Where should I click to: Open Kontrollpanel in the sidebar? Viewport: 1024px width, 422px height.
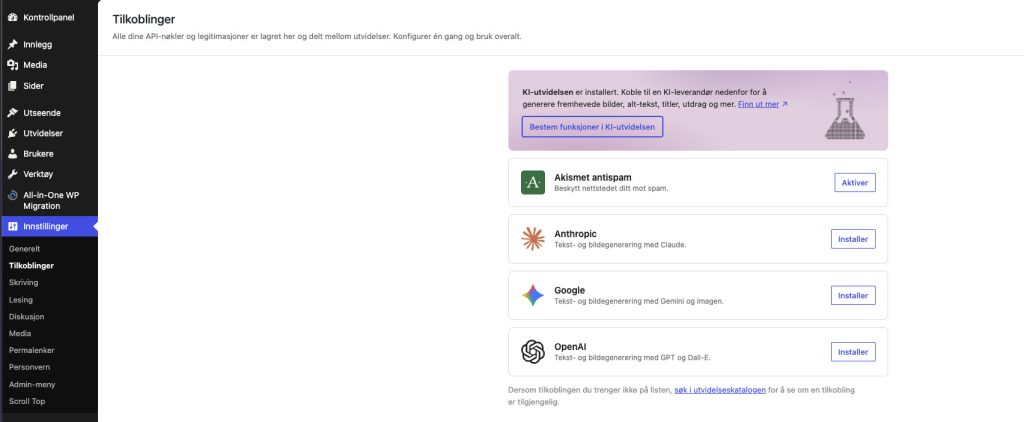pos(49,18)
